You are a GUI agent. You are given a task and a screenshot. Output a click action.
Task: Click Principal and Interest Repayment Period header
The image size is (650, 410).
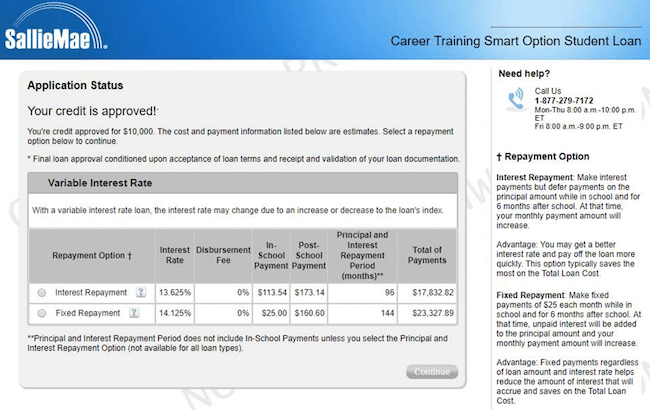coord(363,255)
